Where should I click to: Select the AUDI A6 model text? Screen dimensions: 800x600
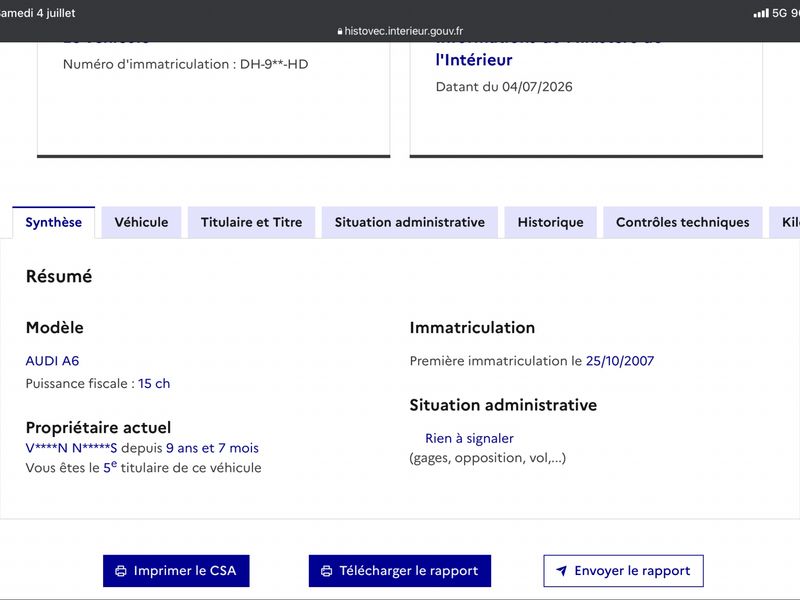point(53,361)
